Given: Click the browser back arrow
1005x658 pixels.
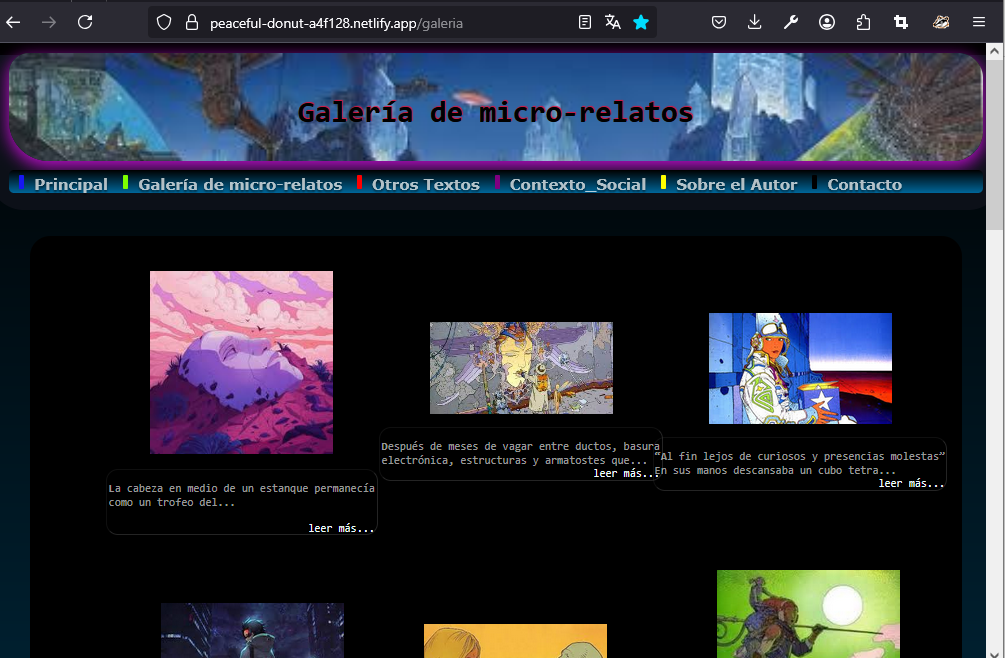Looking at the screenshot, I should click(13, 22).
